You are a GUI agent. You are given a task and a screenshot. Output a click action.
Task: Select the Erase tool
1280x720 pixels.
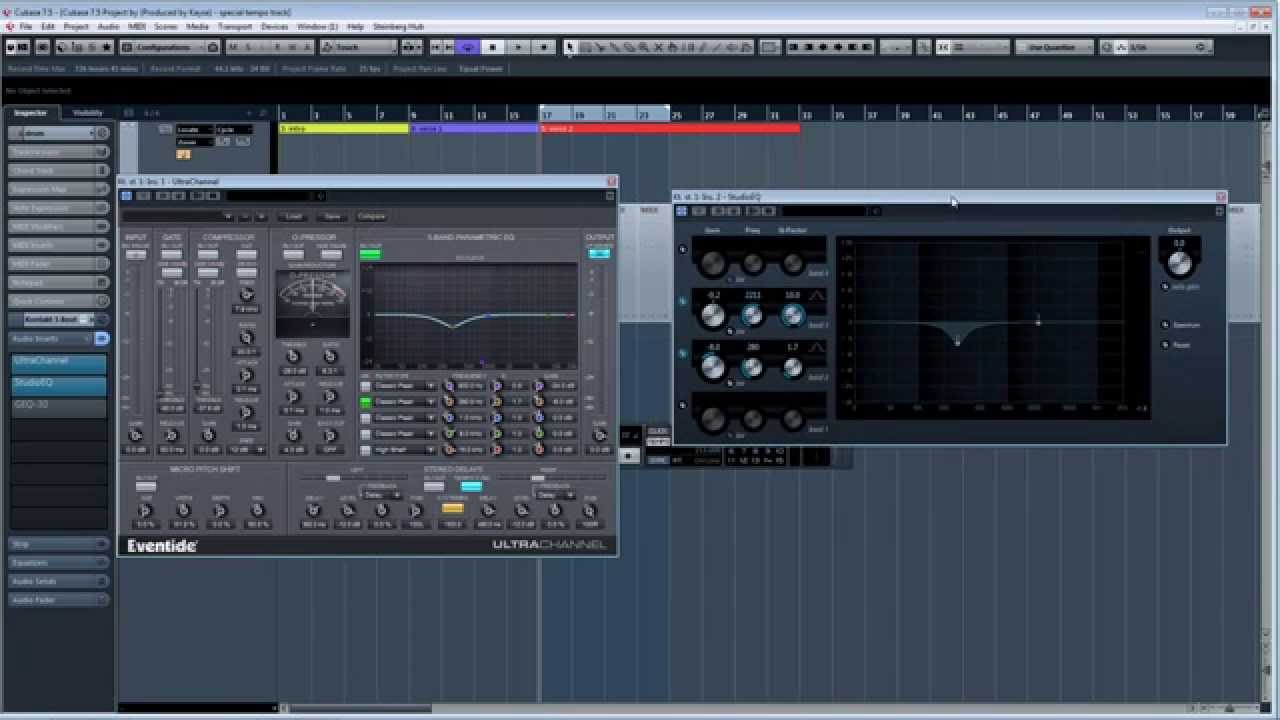pyautogui.click(x=630, y=47)
